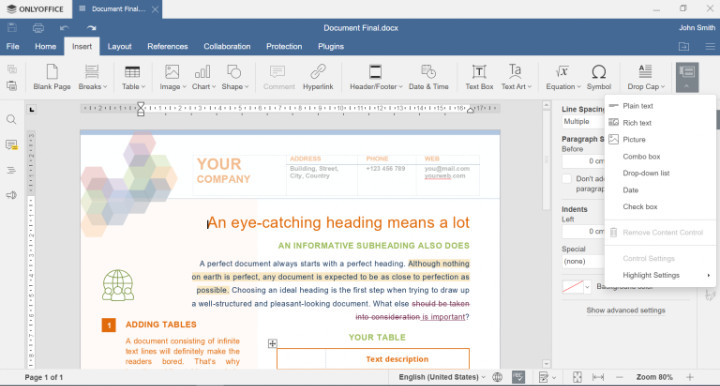Click the Left indent input field
720x386 pixels.
[583, 231]
